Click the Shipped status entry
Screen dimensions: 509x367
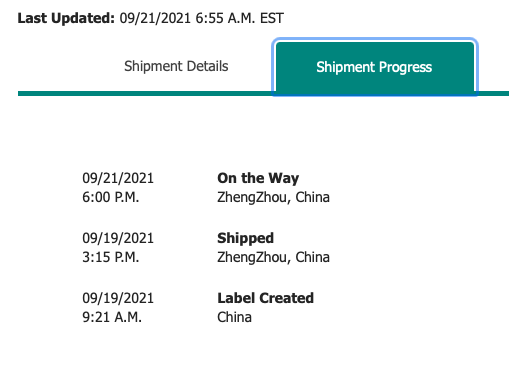click(x=245, y=238)
